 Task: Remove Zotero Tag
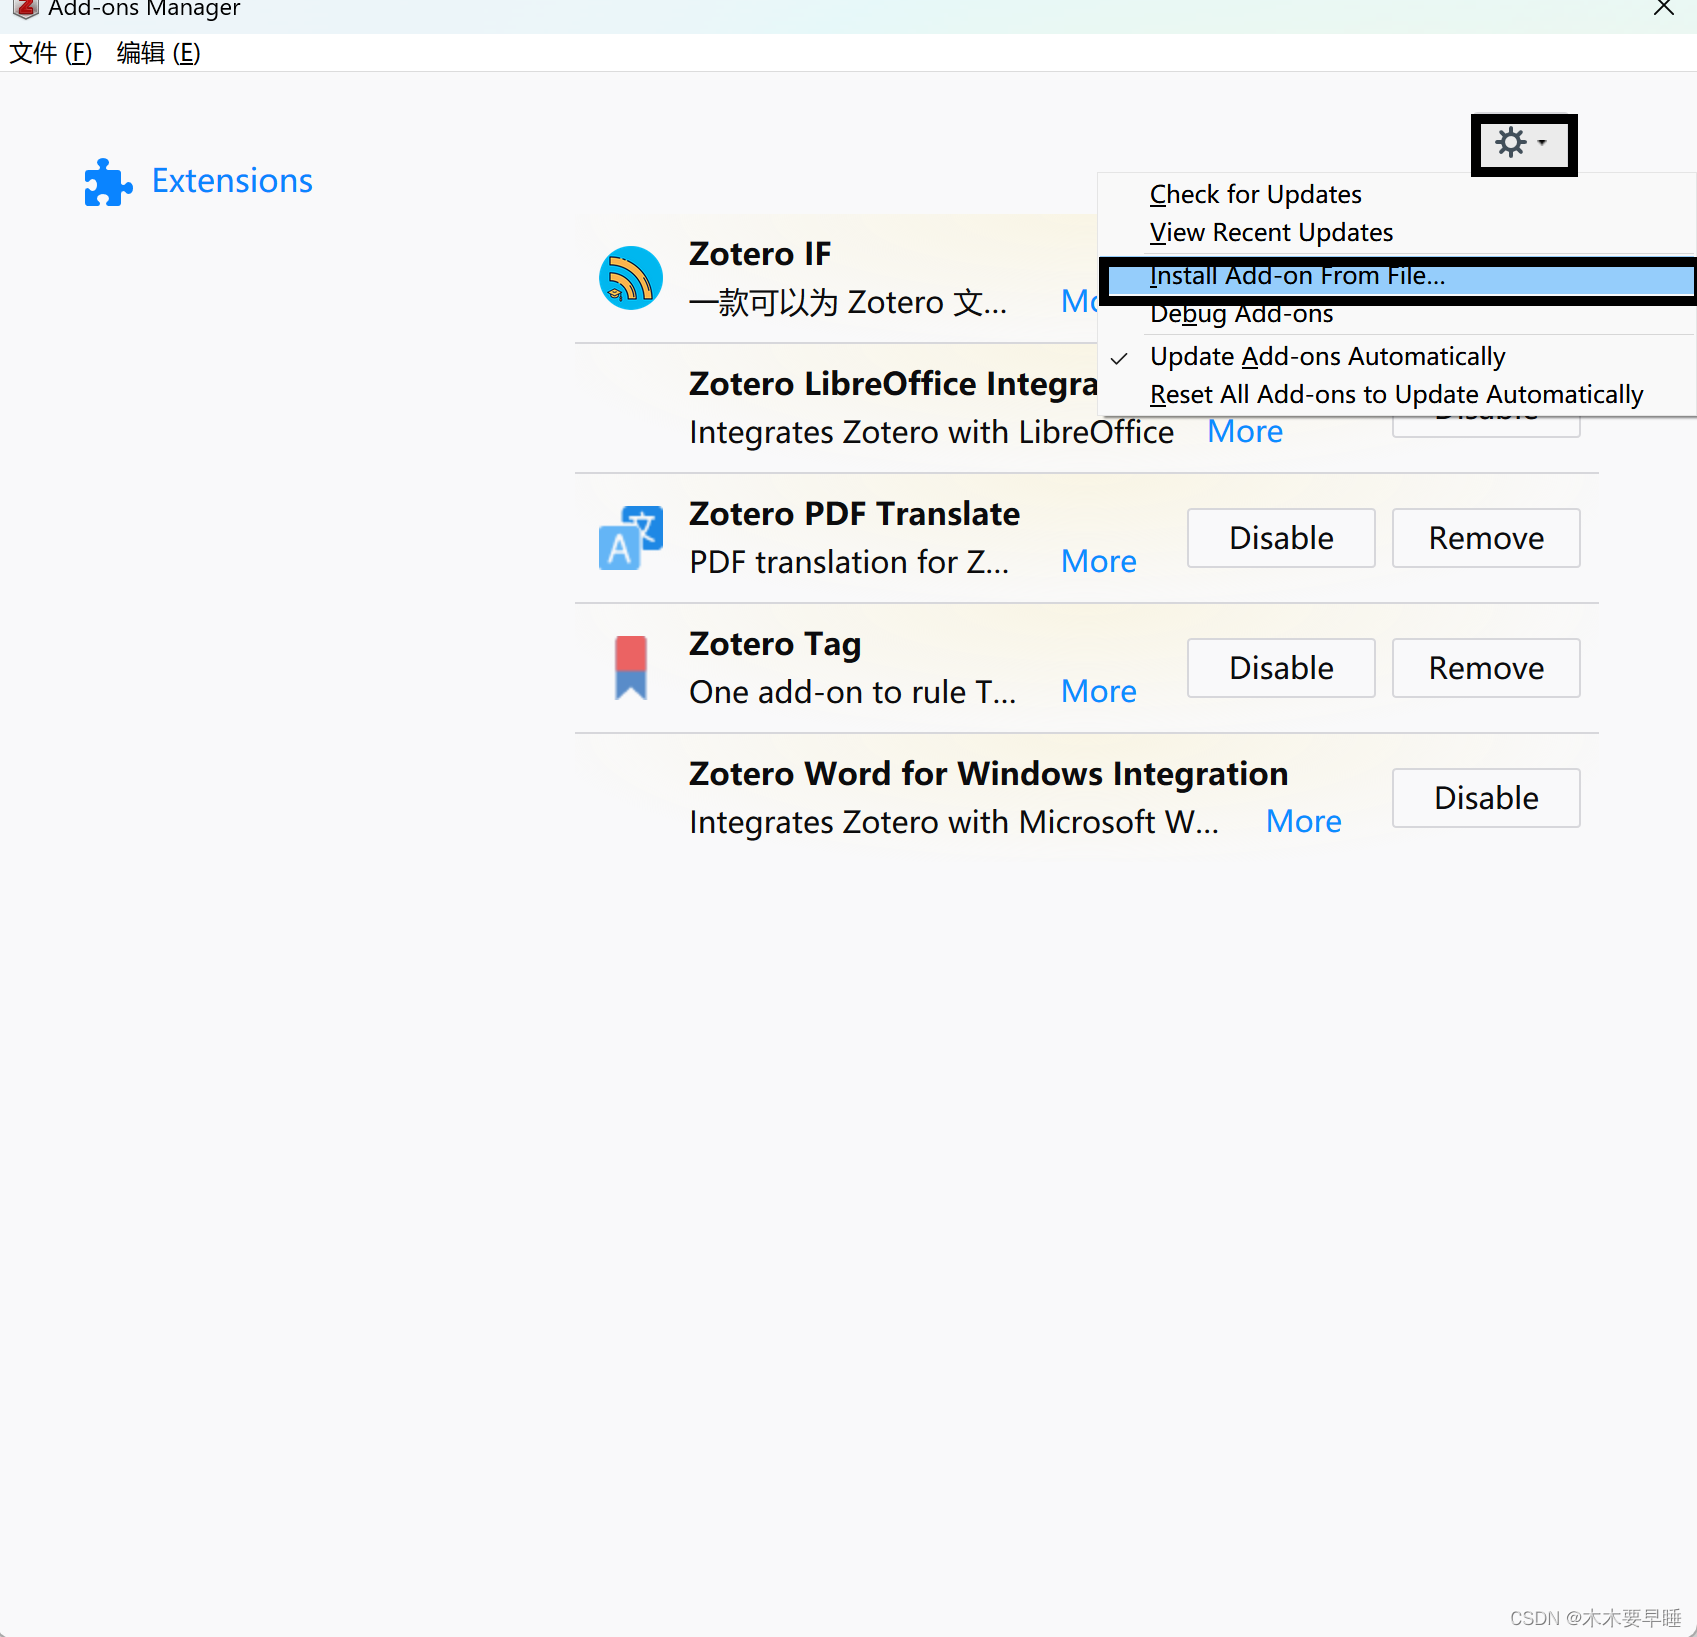[1486, 668]
